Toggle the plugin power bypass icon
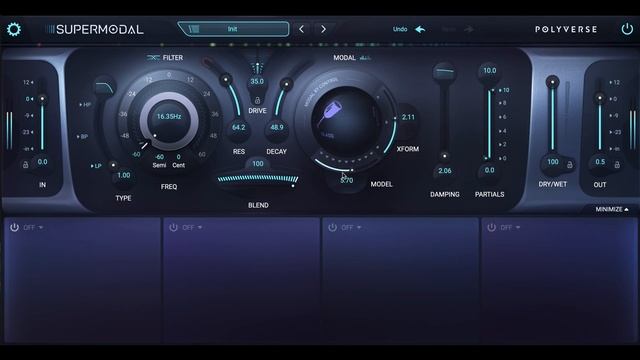The image size is (640, 360). pos(627,29)
